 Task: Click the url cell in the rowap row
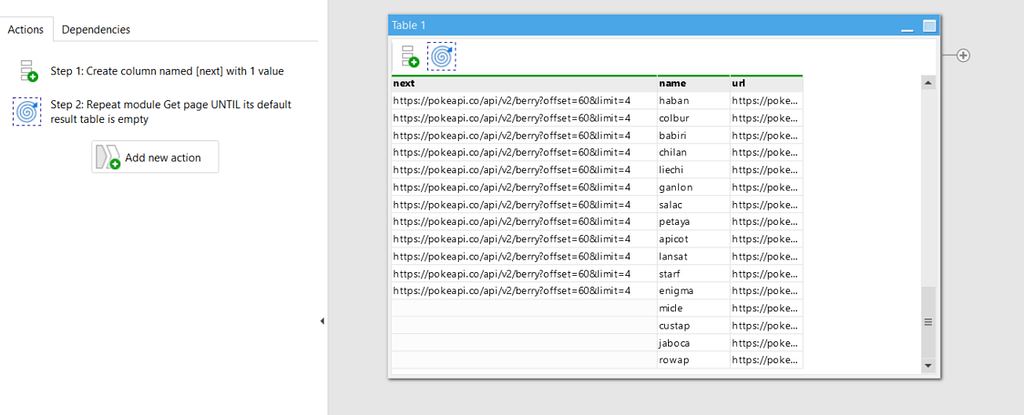pyautogui.click(x=767, y=360)
